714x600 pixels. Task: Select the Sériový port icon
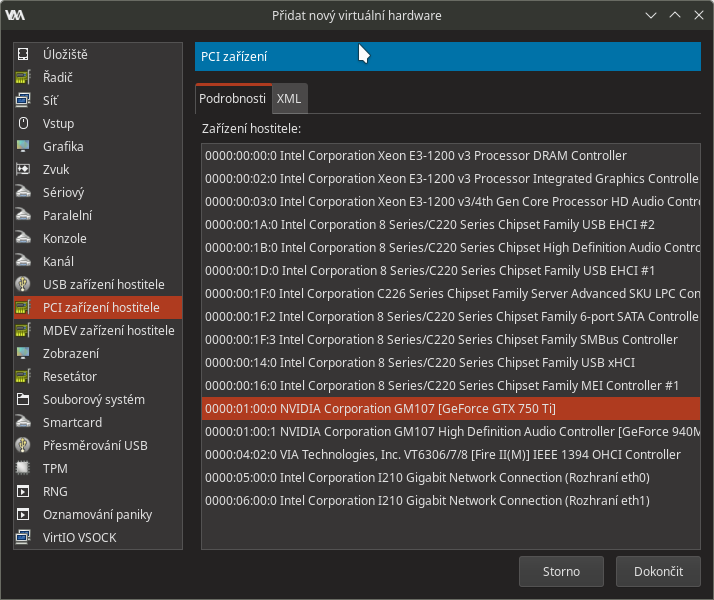tap(23, 193)
